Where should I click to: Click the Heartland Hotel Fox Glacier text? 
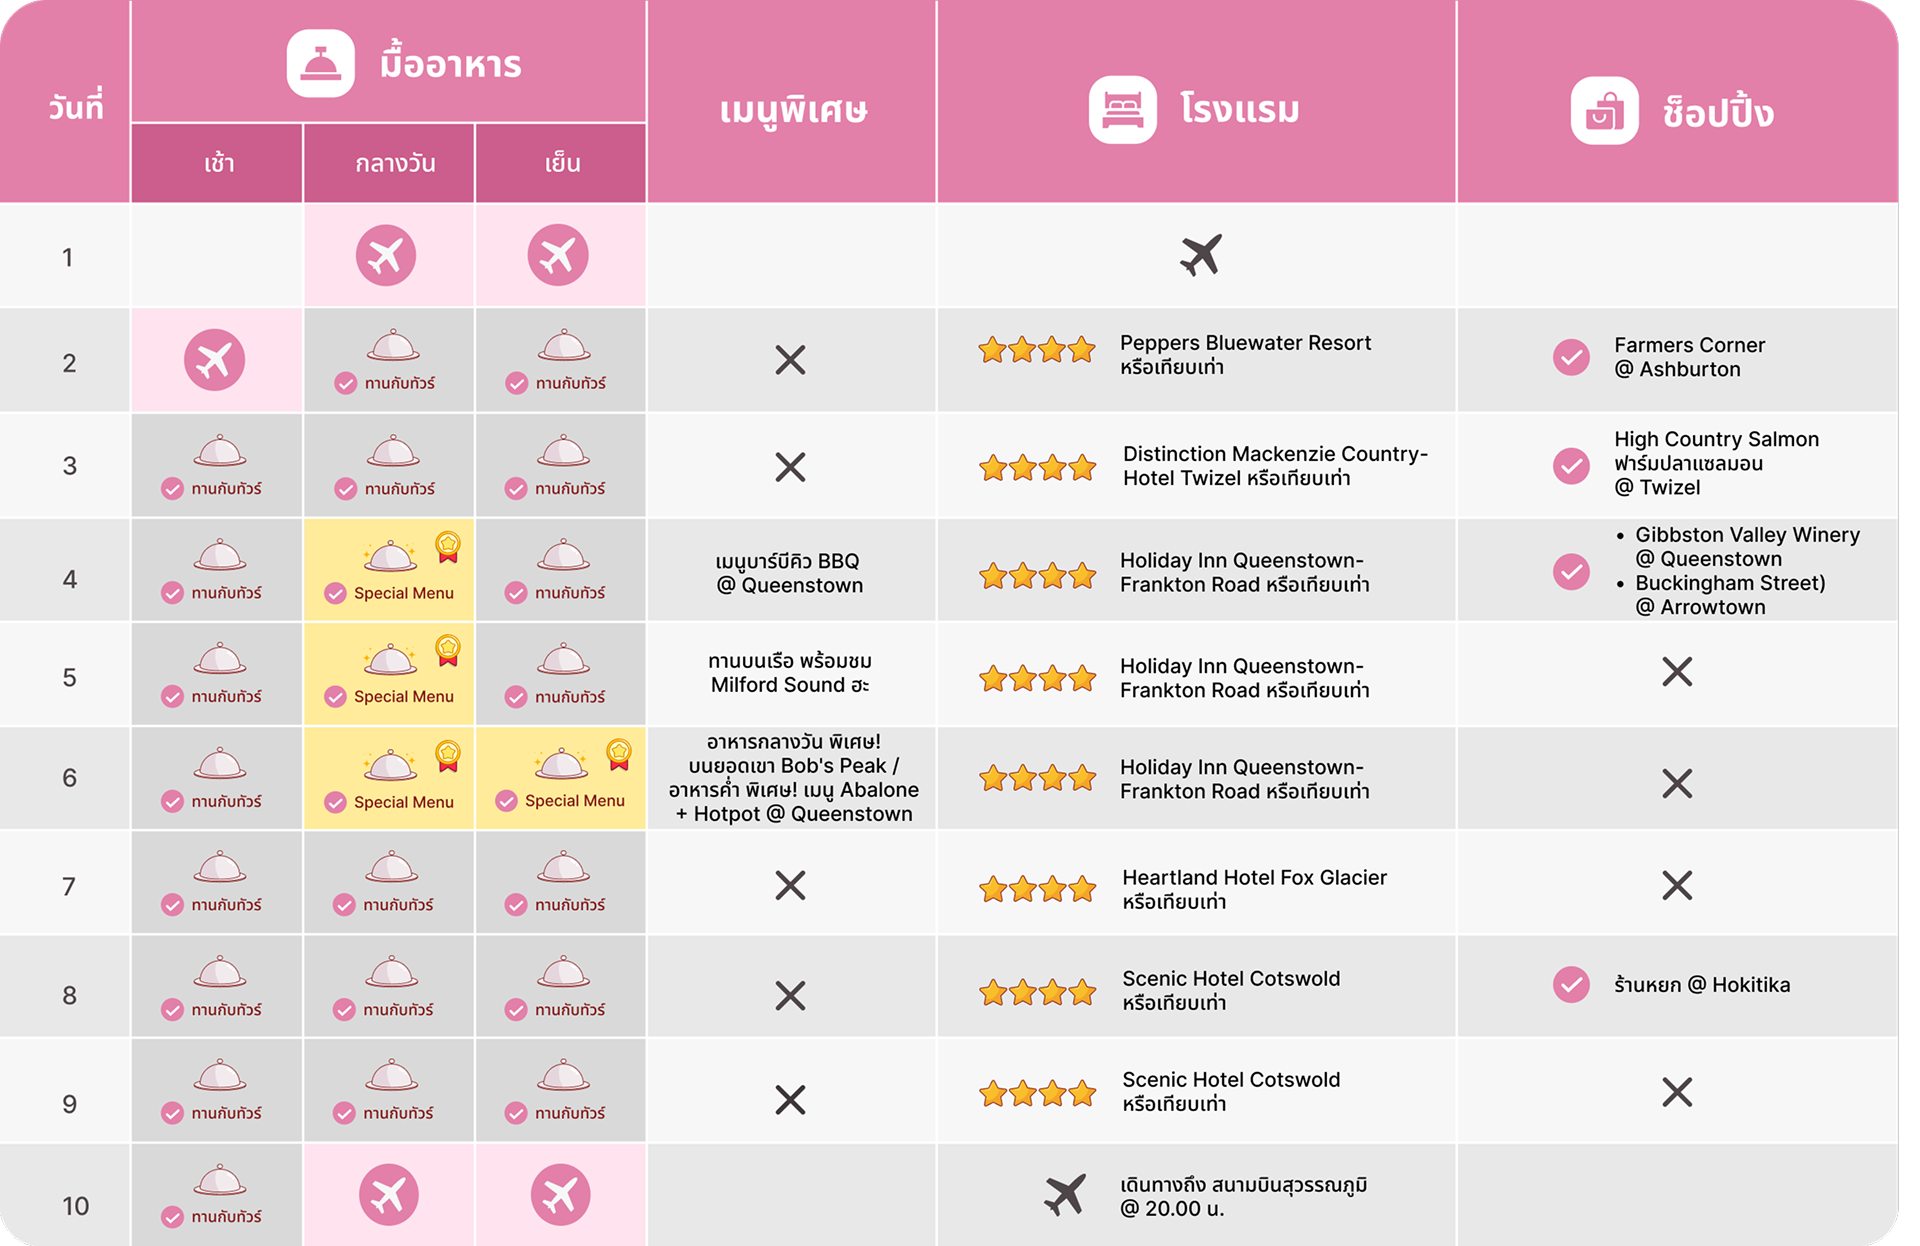(x=1254, y=878)
